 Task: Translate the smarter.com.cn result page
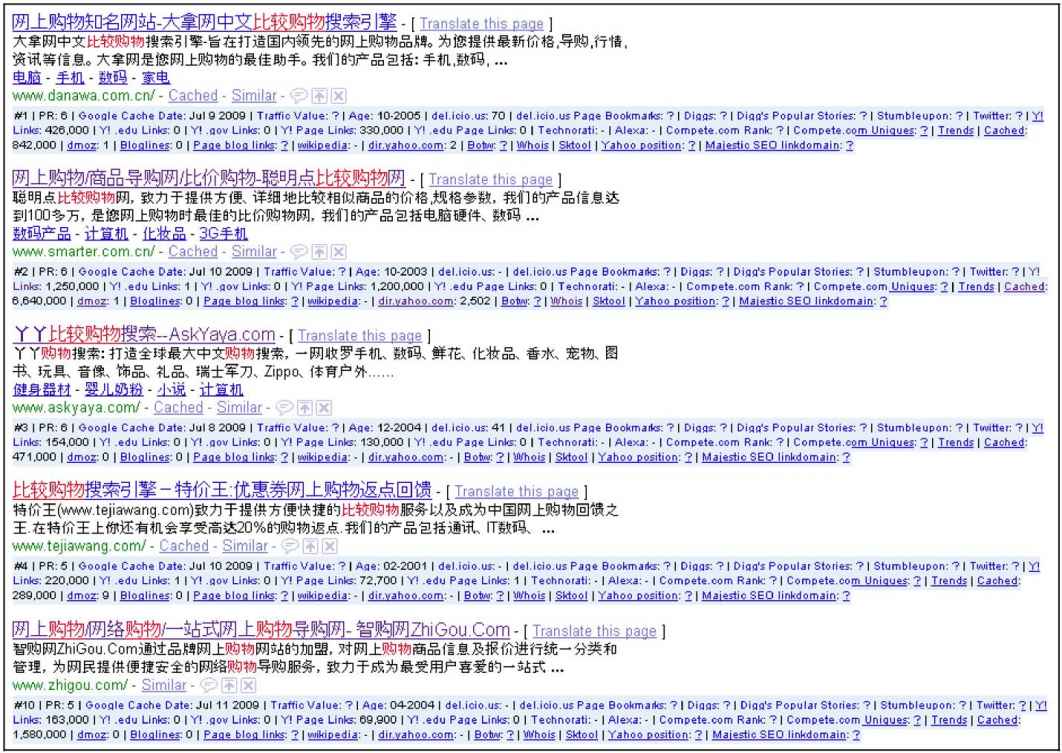[x=490, y=179]
